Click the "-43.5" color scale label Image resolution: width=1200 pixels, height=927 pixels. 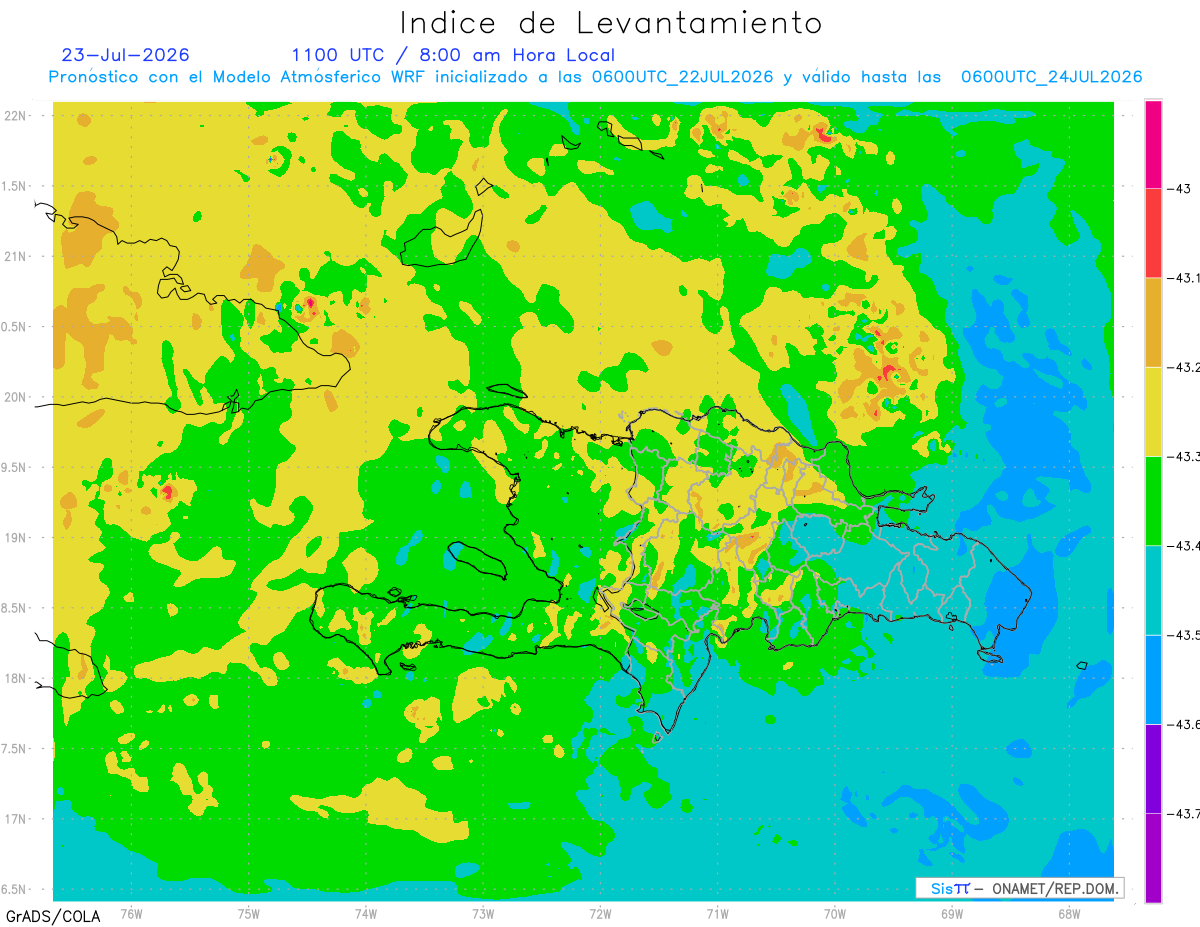tap(1183, 635)
